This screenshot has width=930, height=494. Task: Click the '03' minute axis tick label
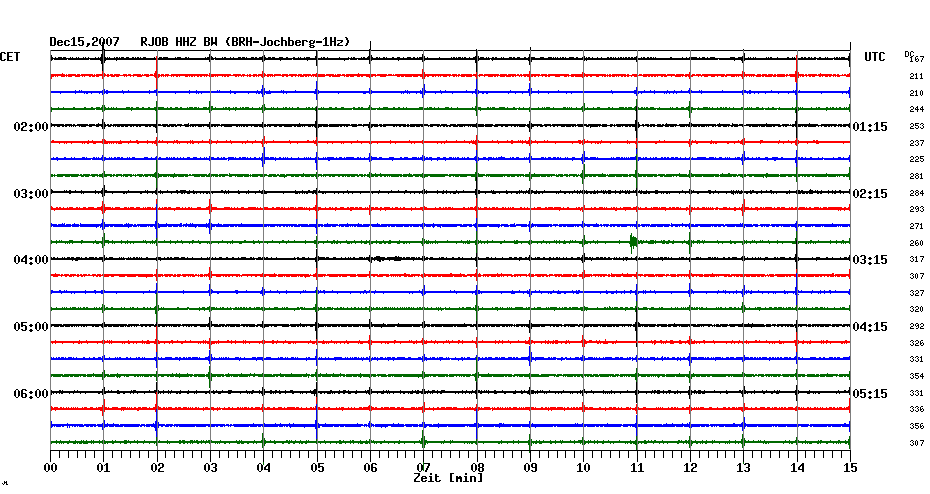click(210, 468)
